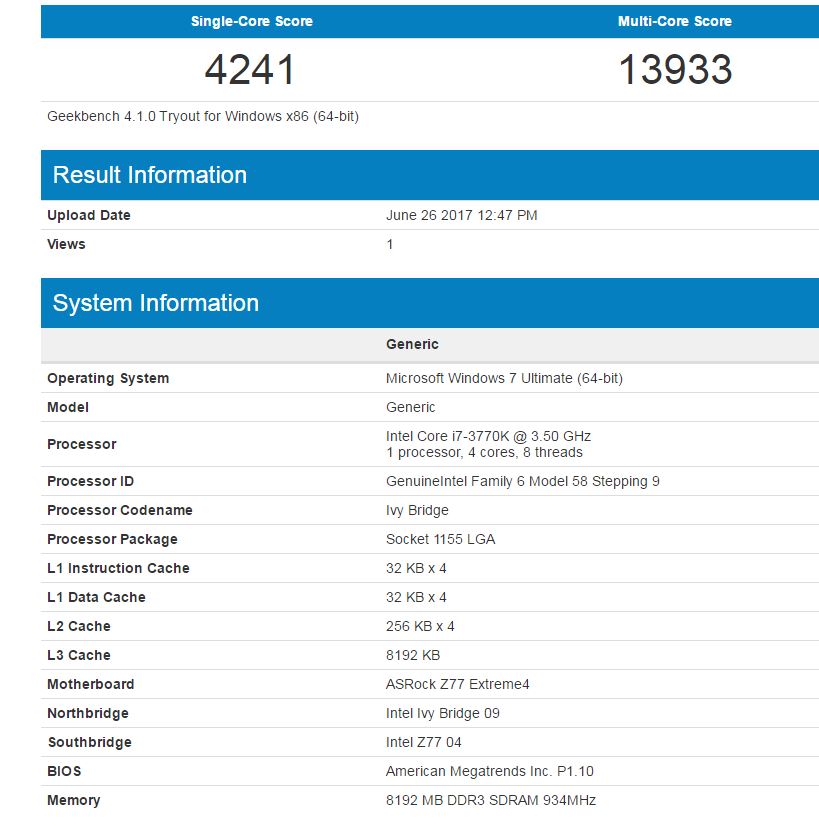This screenshot has height=831, width=819.
Task: Select the L1 Instruction Cache 32 KB x 4 value
Action: click(416, 568)
